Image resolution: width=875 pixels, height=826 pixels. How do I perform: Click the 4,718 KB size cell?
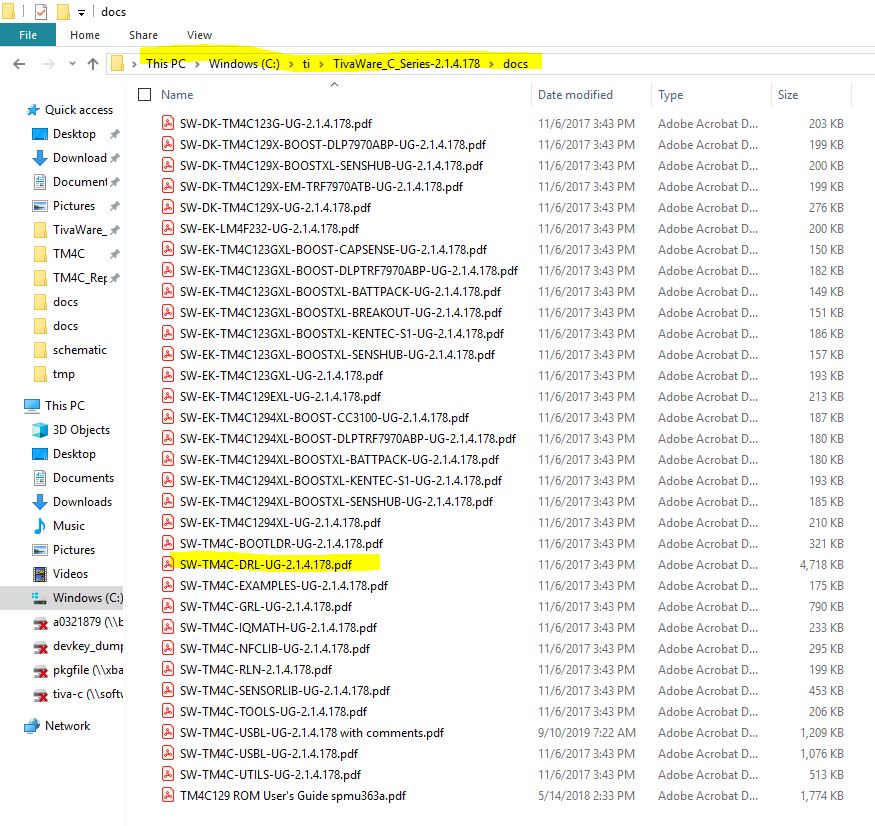[821, 565]
